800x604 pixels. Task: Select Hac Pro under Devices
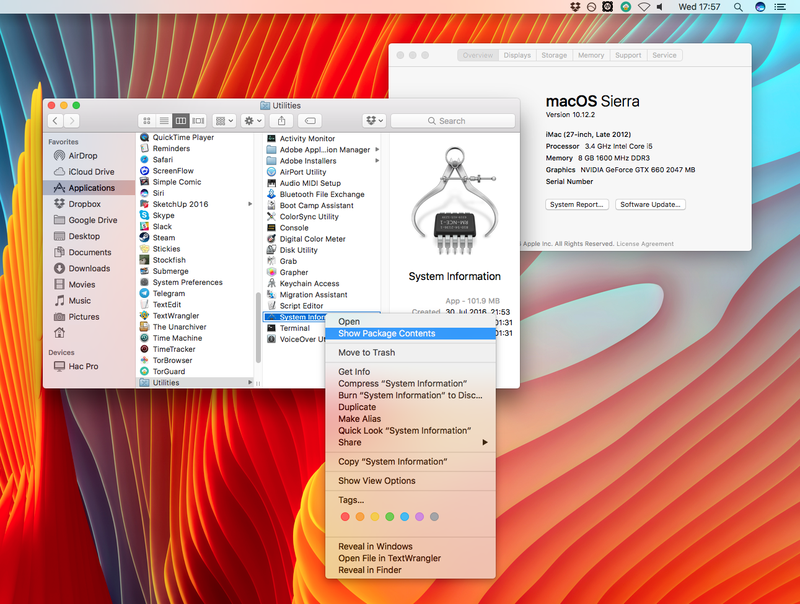click(x=89, y=366)
